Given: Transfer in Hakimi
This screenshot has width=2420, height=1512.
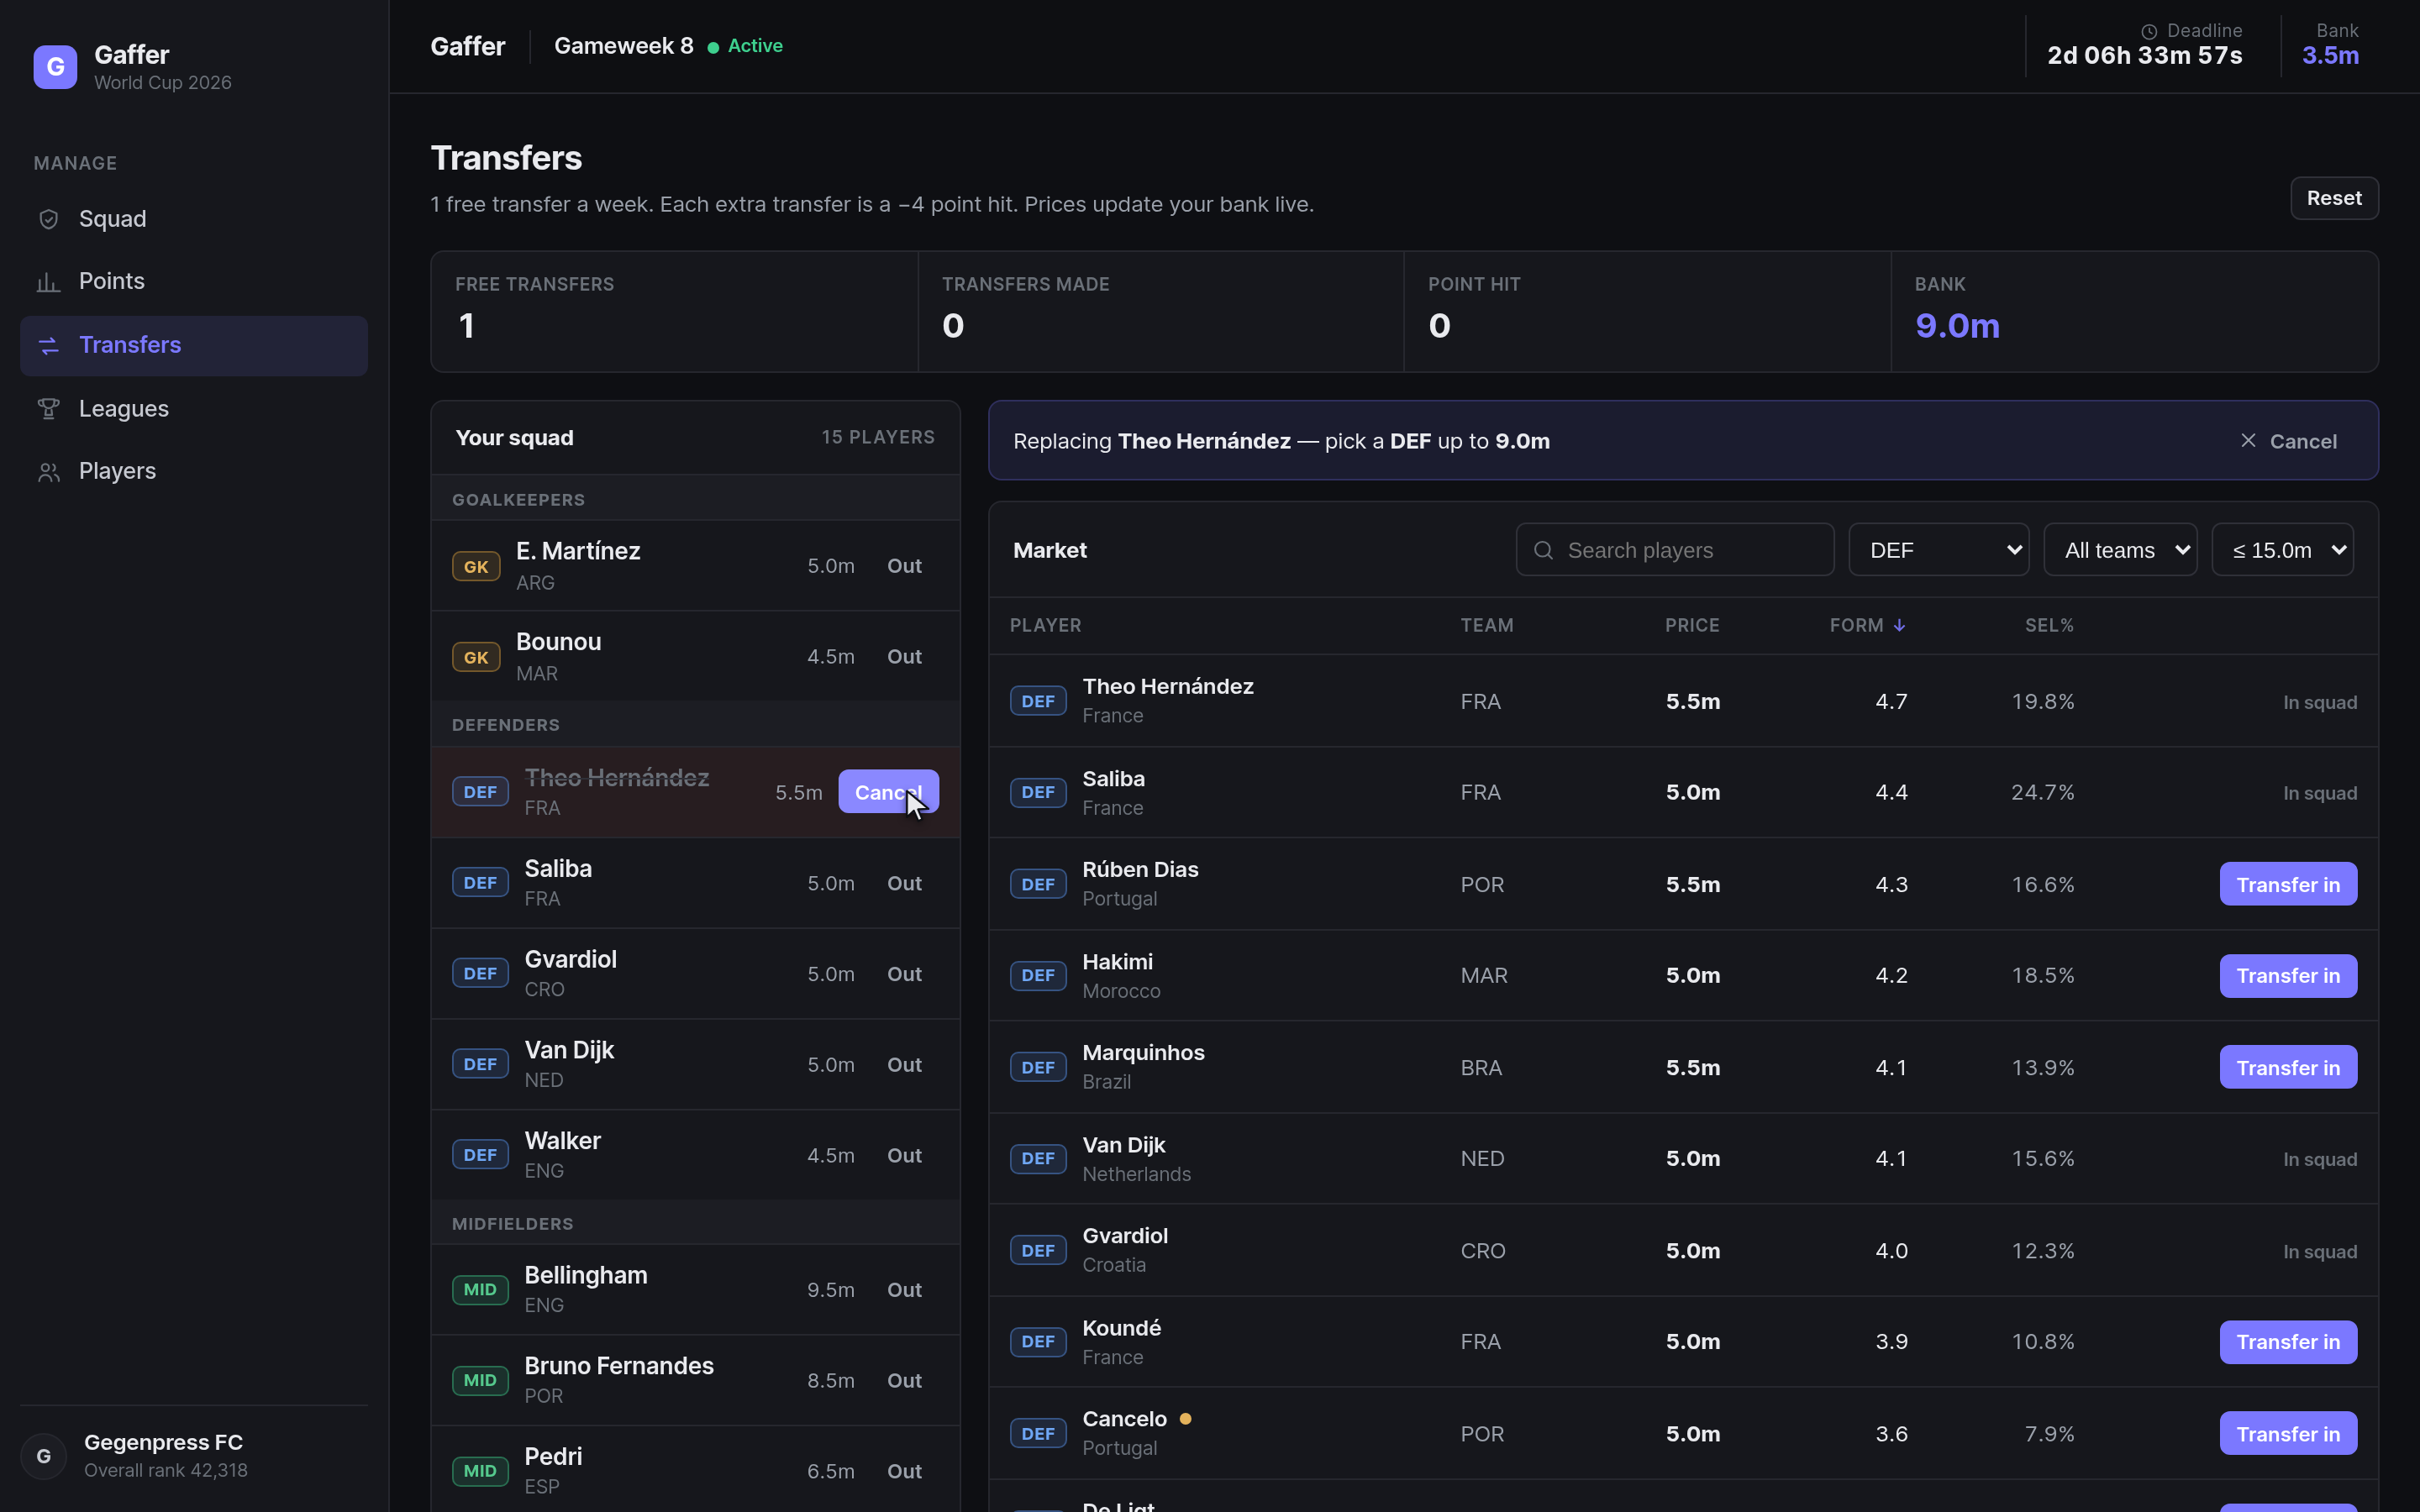Looking at the screenshot, I should [2288, 975].
